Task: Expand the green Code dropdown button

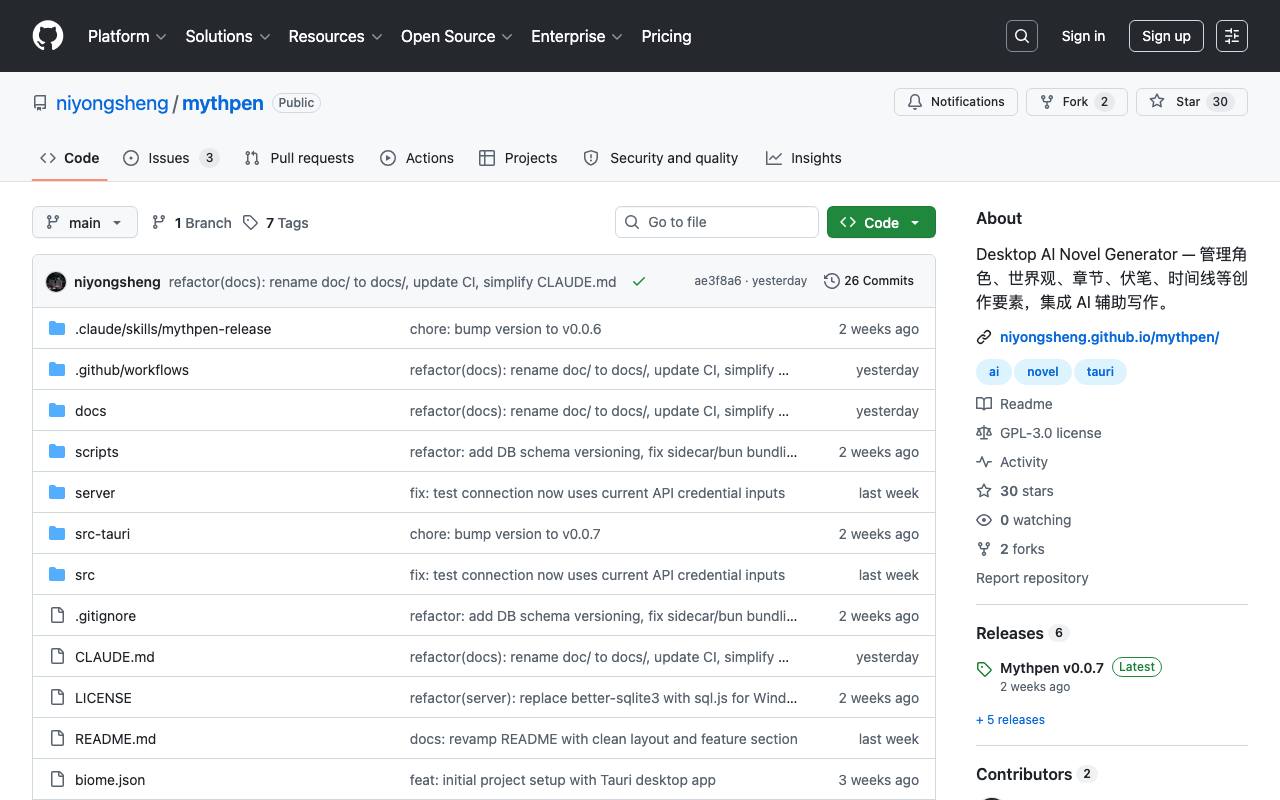Action: [881, 222]
